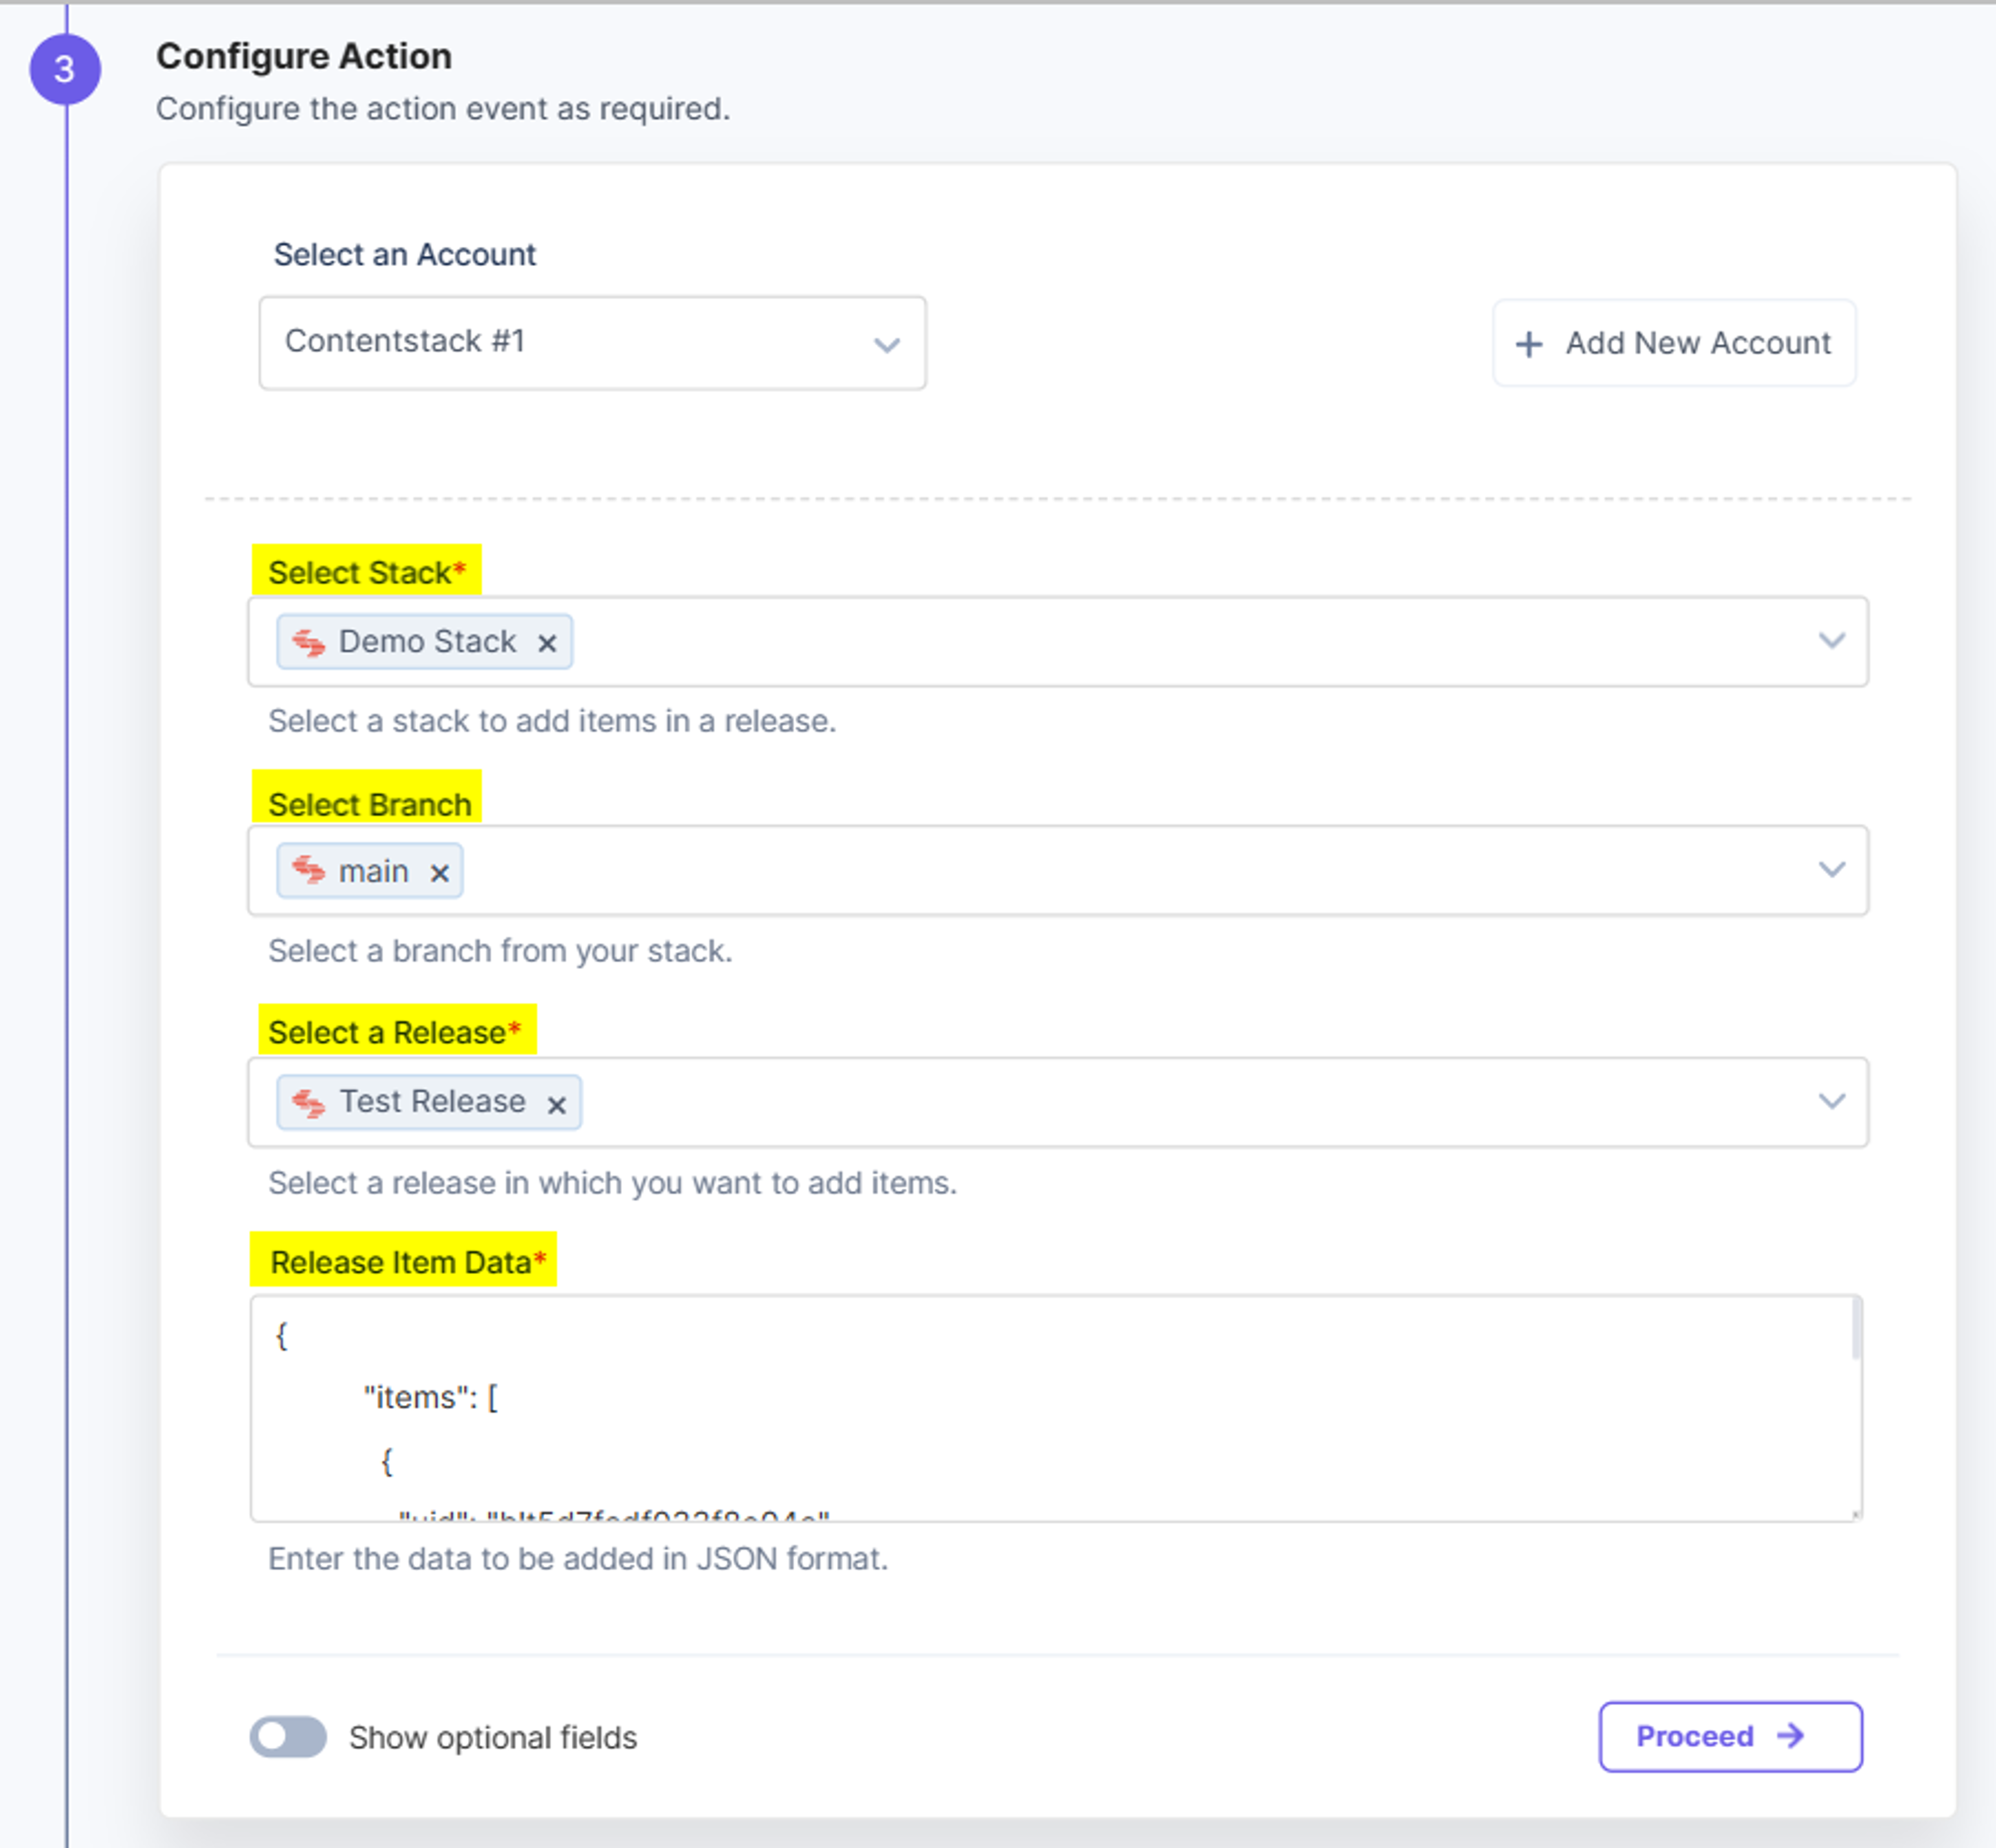Click the Configure Action heading

click(x=304, y=56)
